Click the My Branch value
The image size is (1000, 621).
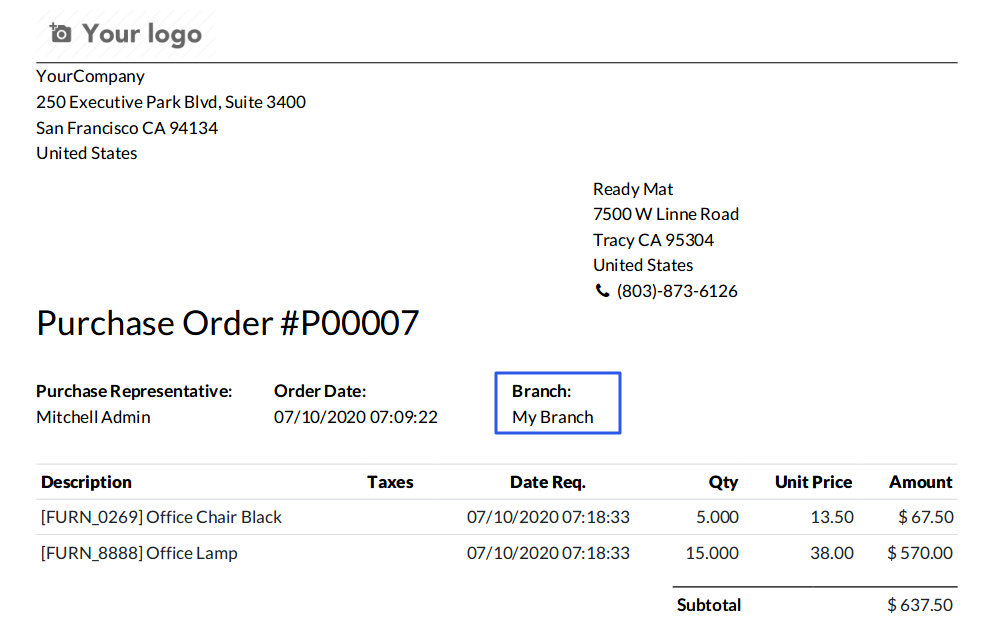point(552,417)
